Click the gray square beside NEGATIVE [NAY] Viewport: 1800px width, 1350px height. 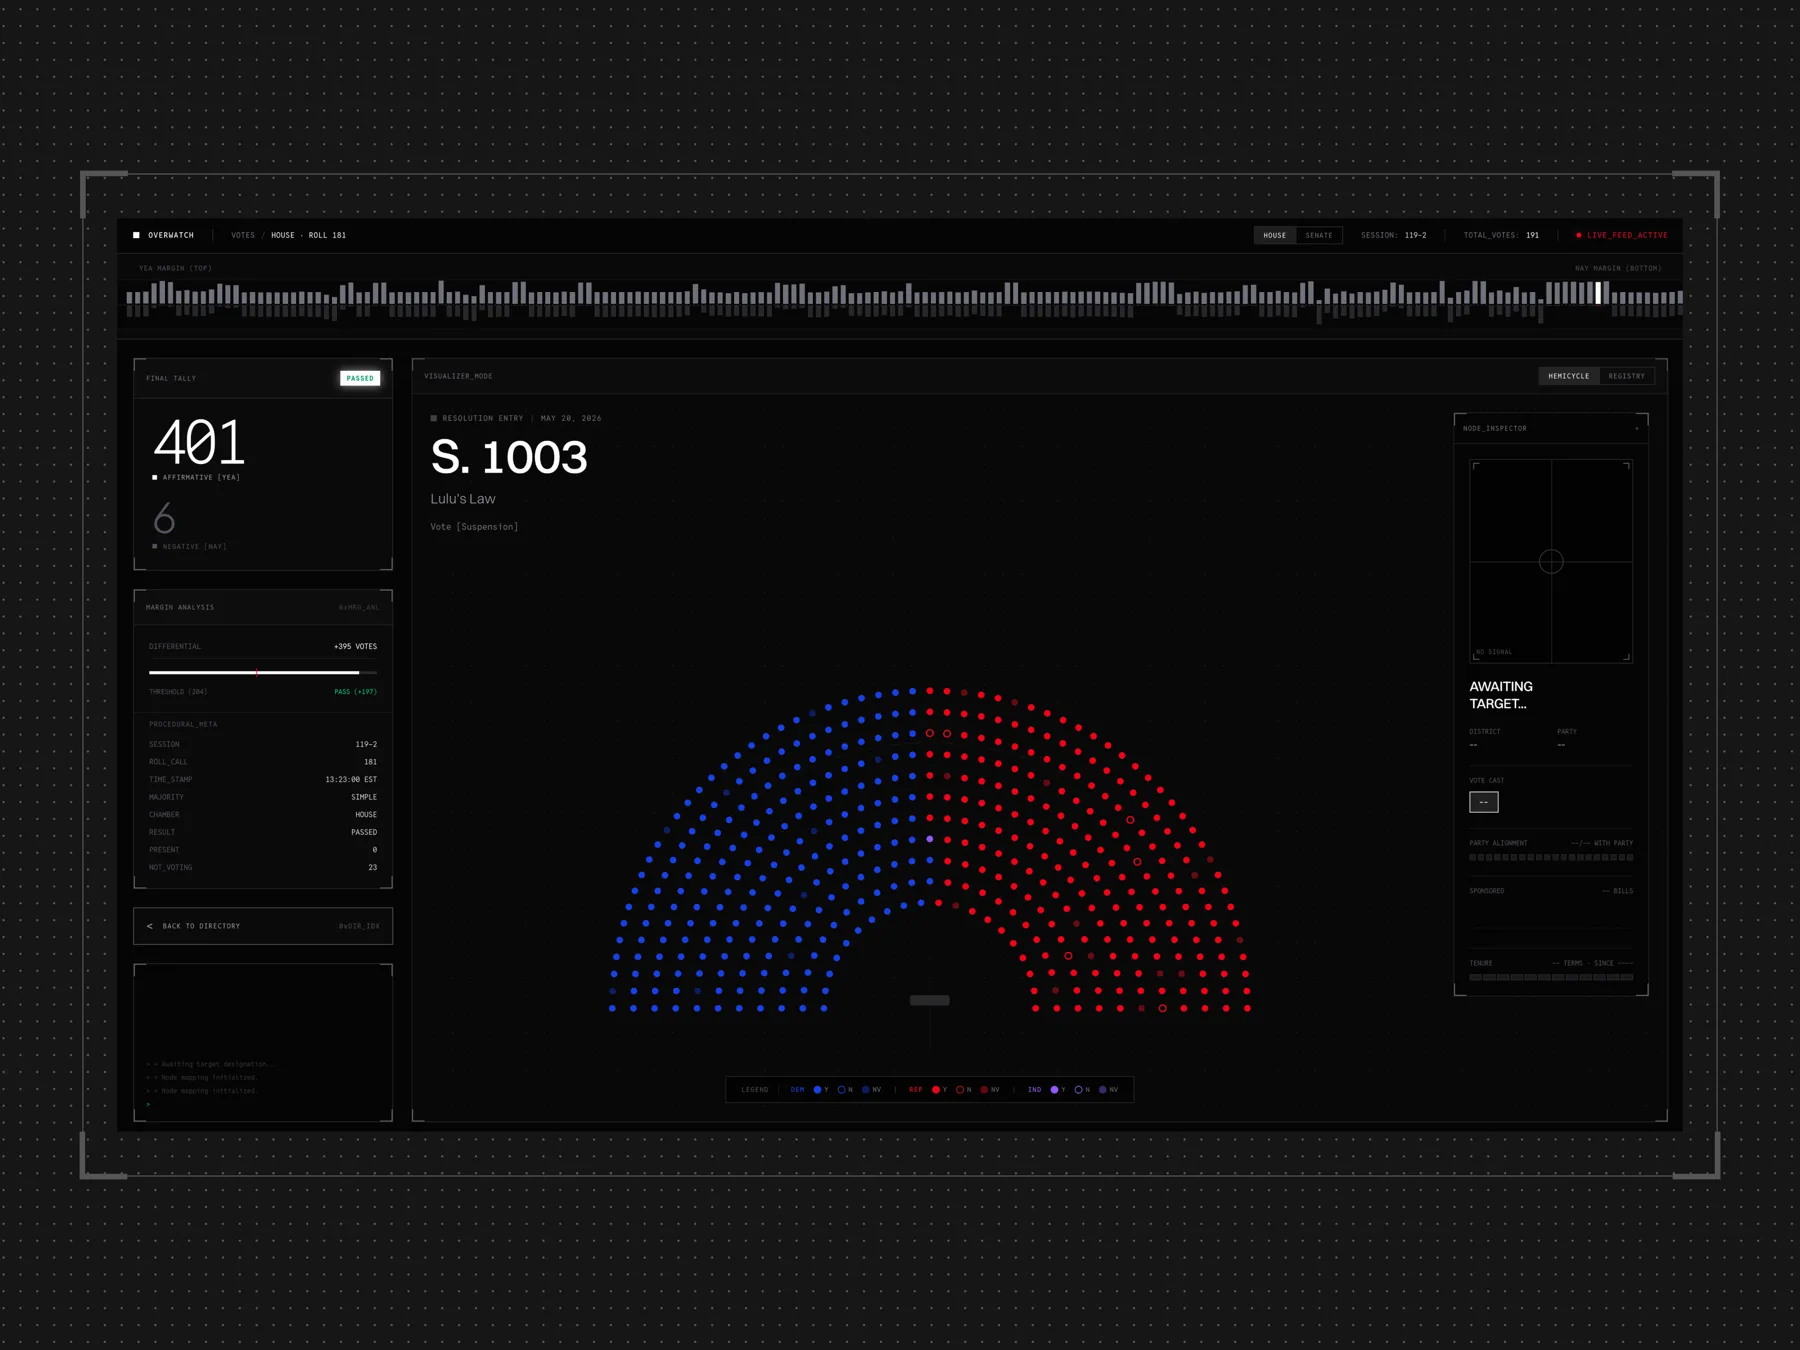point(154,546)
